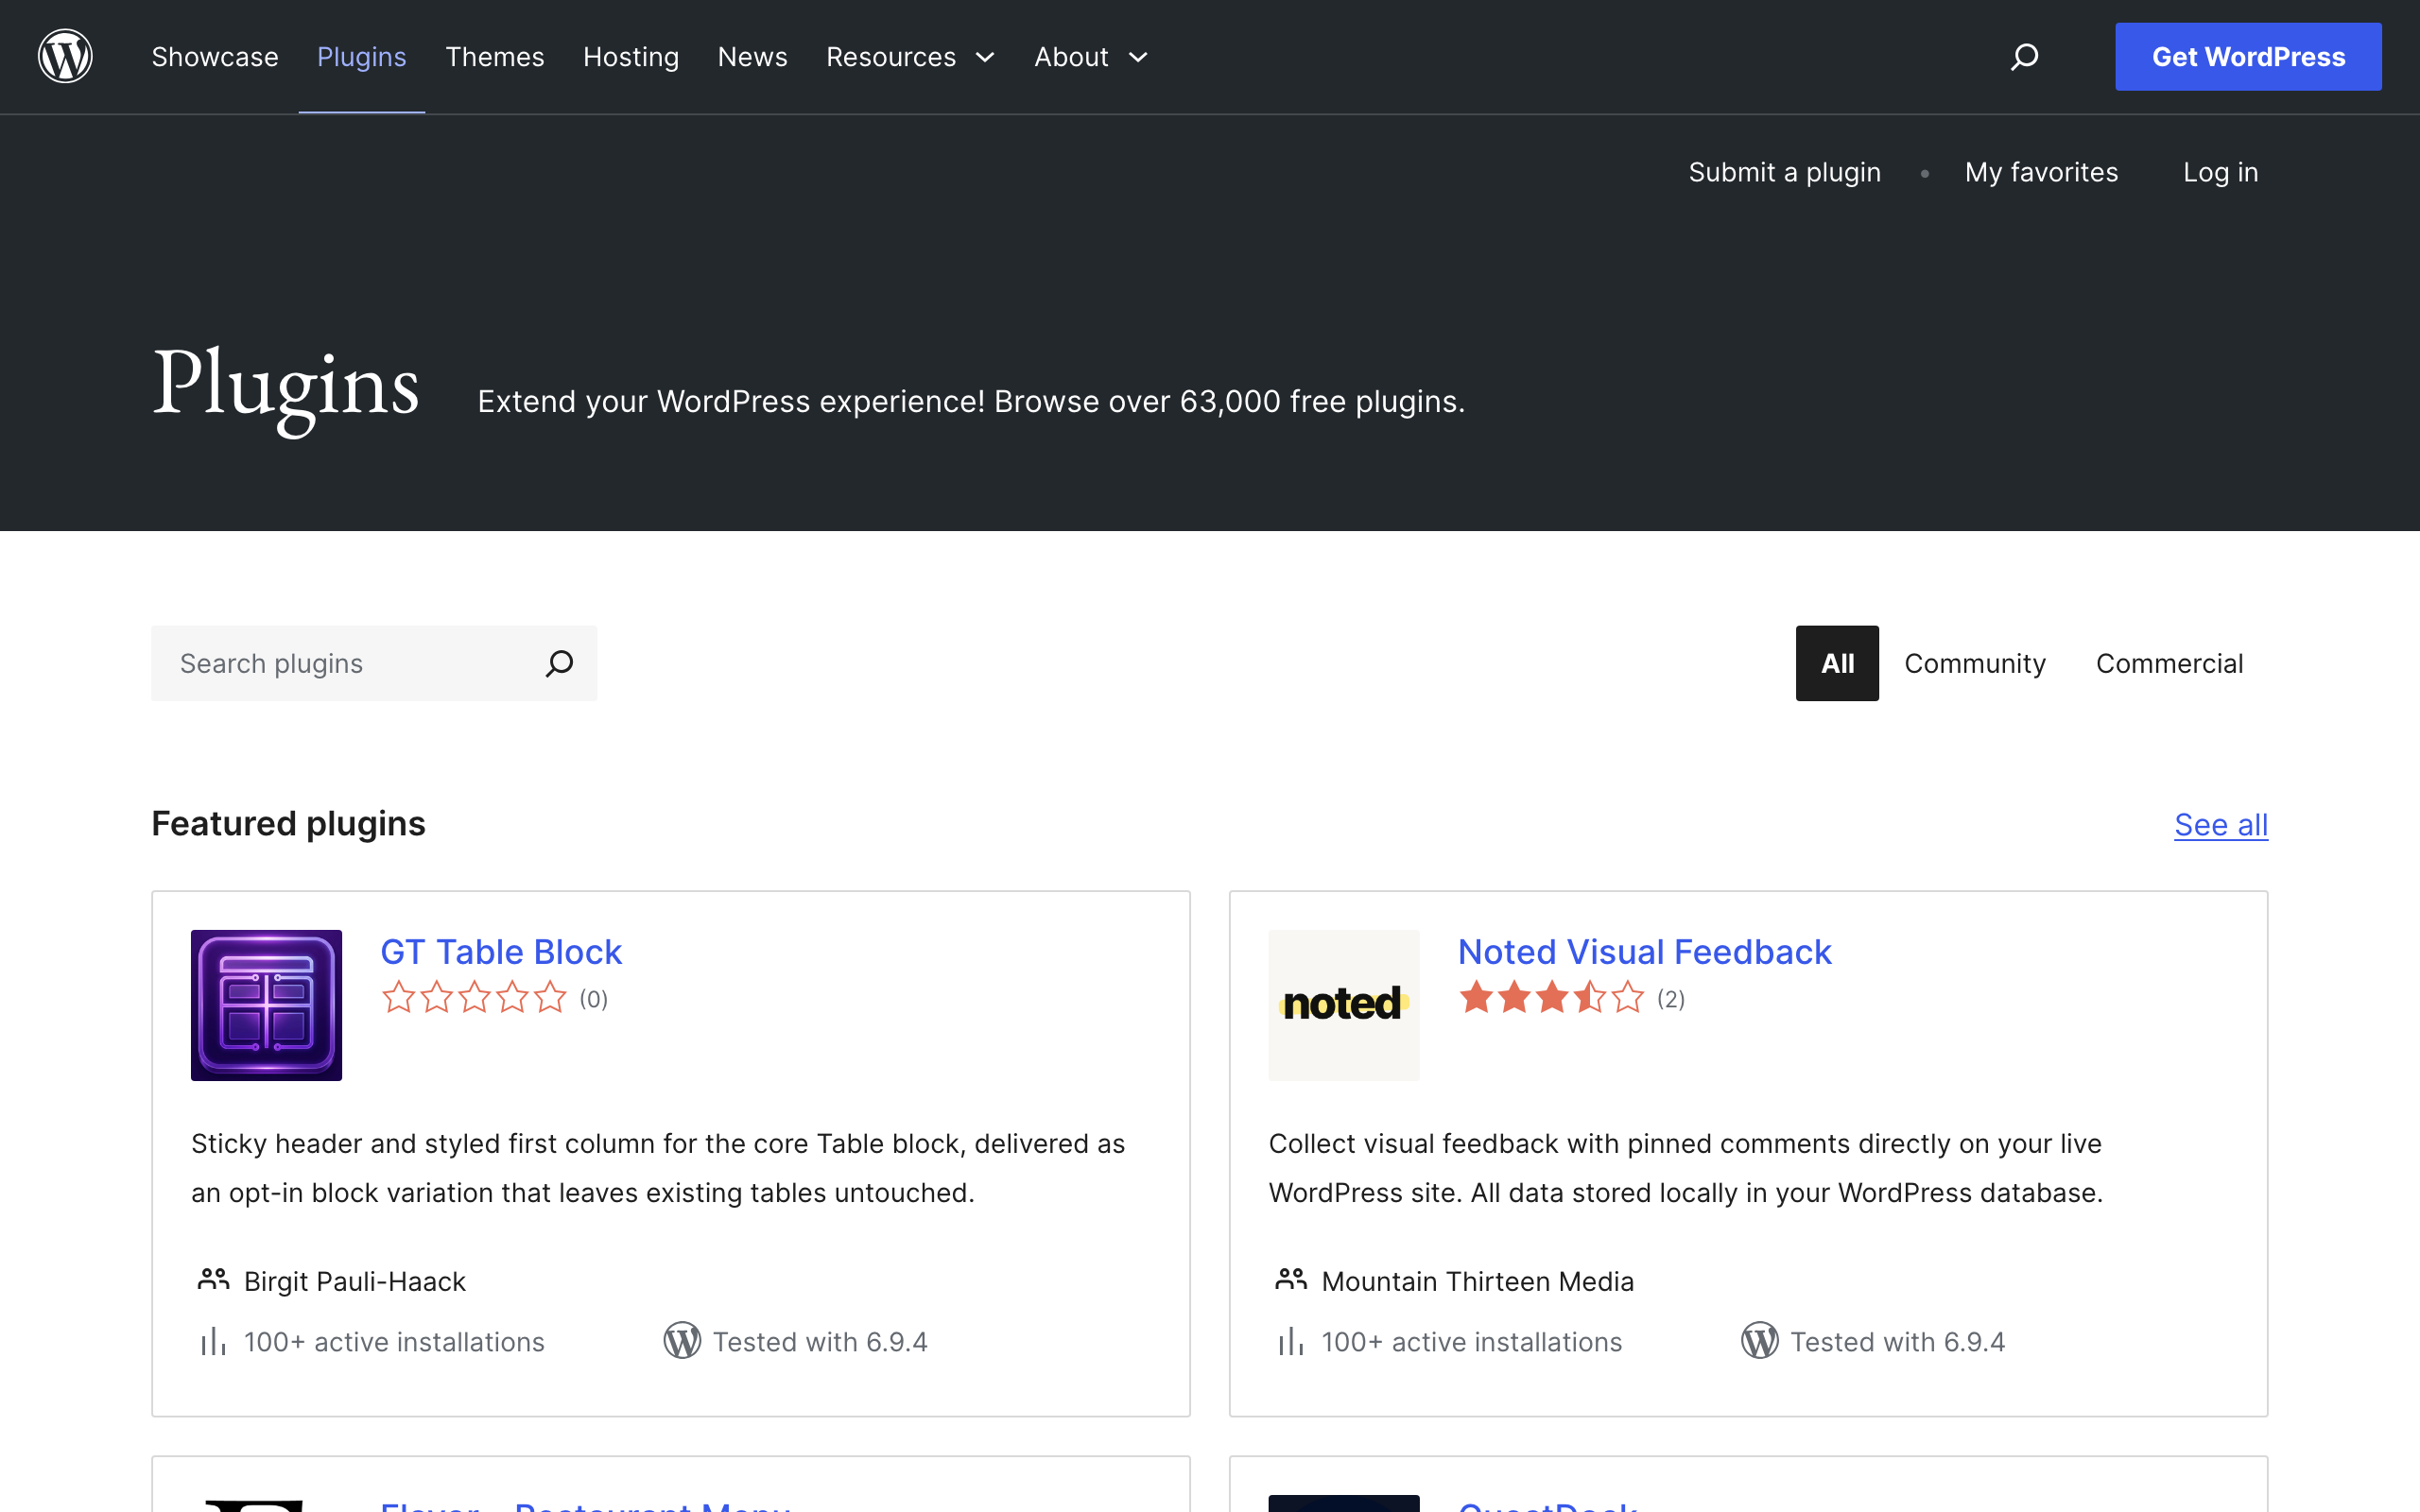Submit search using the plugins search magnifier
The height and width of the screenshot is (1512, 2420).
click(x=559, y=663)
